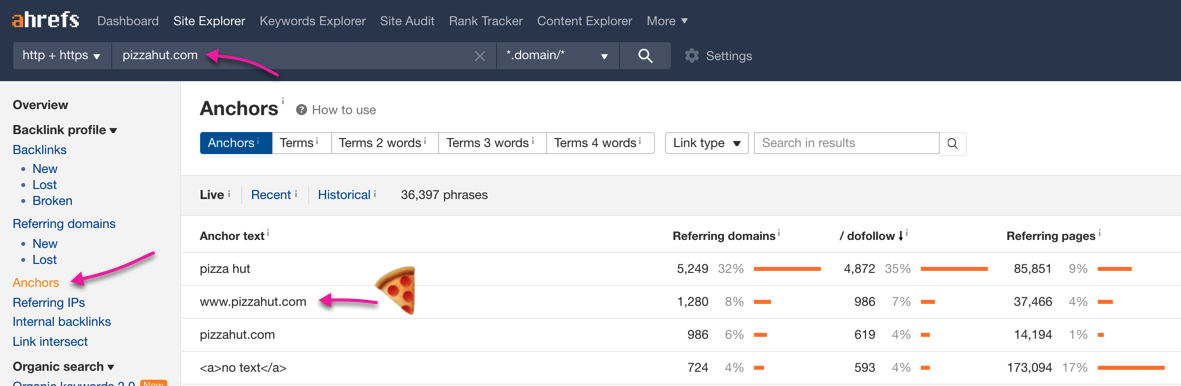
Task: Click the info icon beside Referring pages column
Action: pyautogui.click(x=1099, y=234)
